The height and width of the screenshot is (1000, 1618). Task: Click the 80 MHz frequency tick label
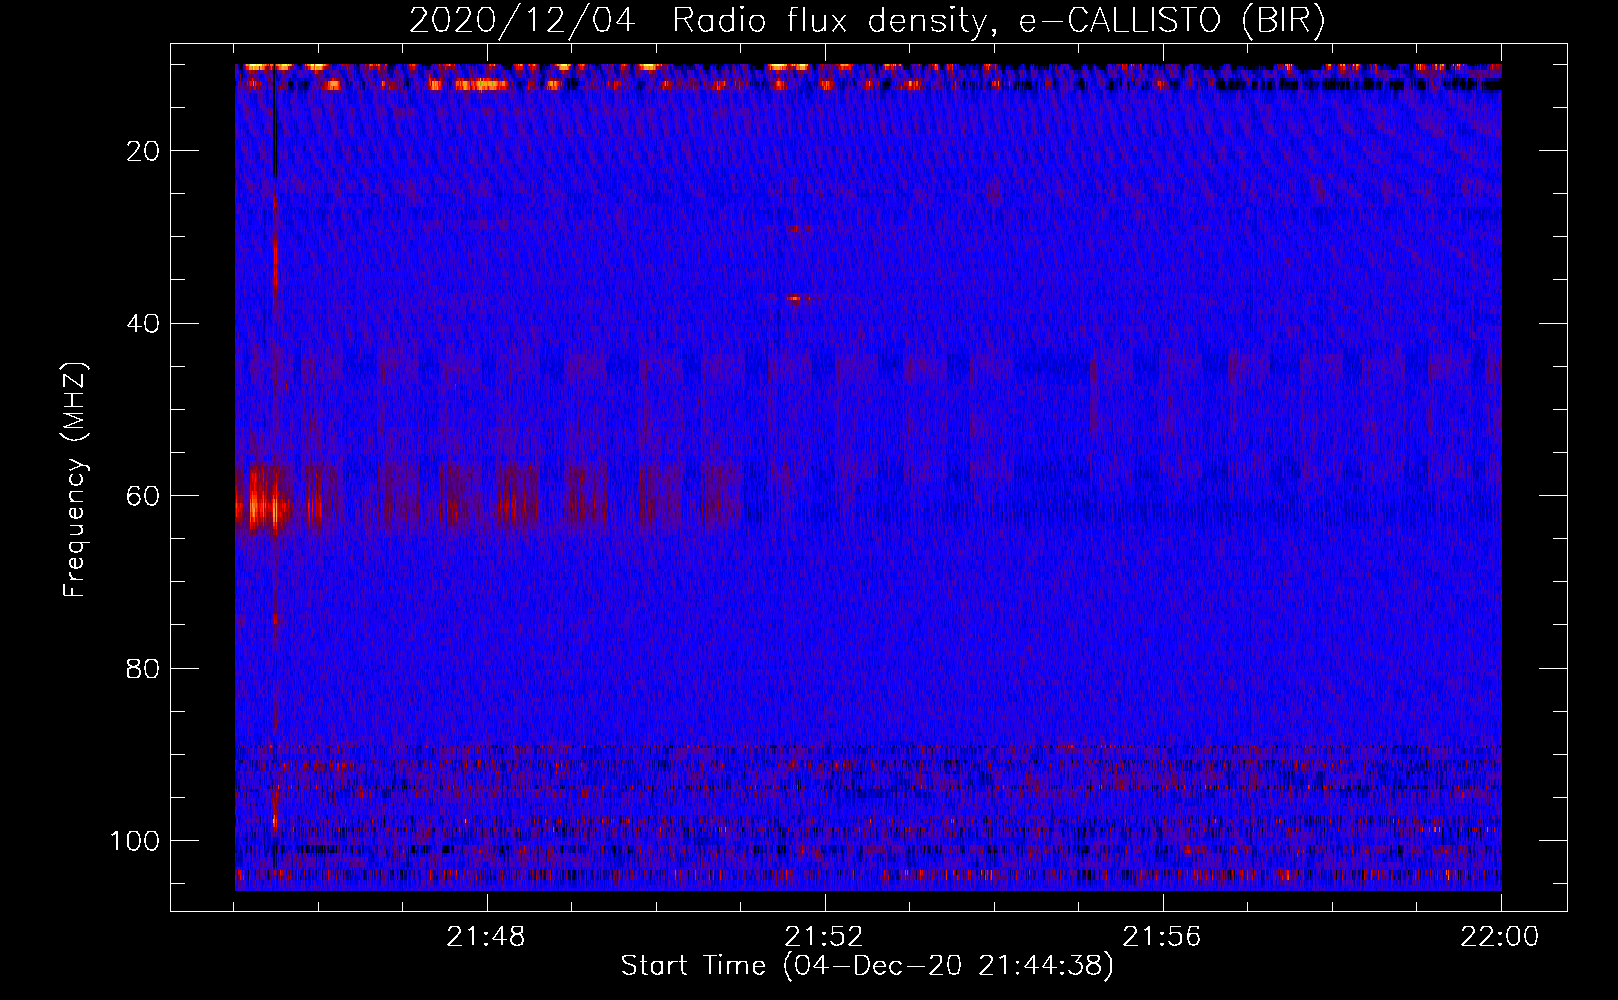(x=144, y=668)
